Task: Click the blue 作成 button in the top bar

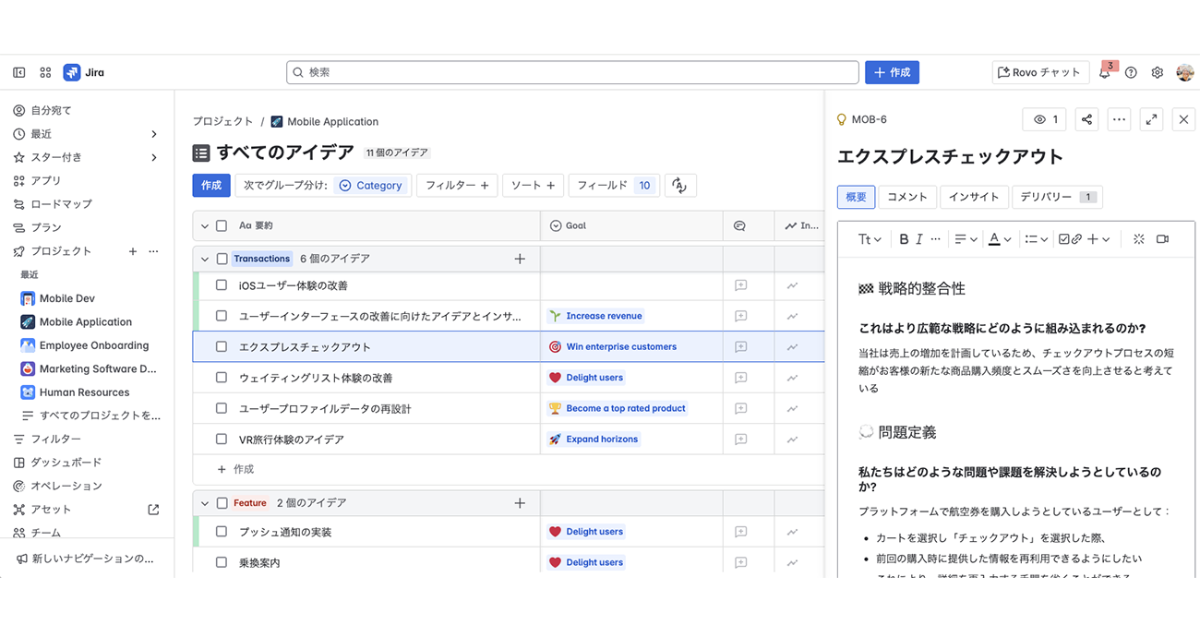Action: pos(892,72)
